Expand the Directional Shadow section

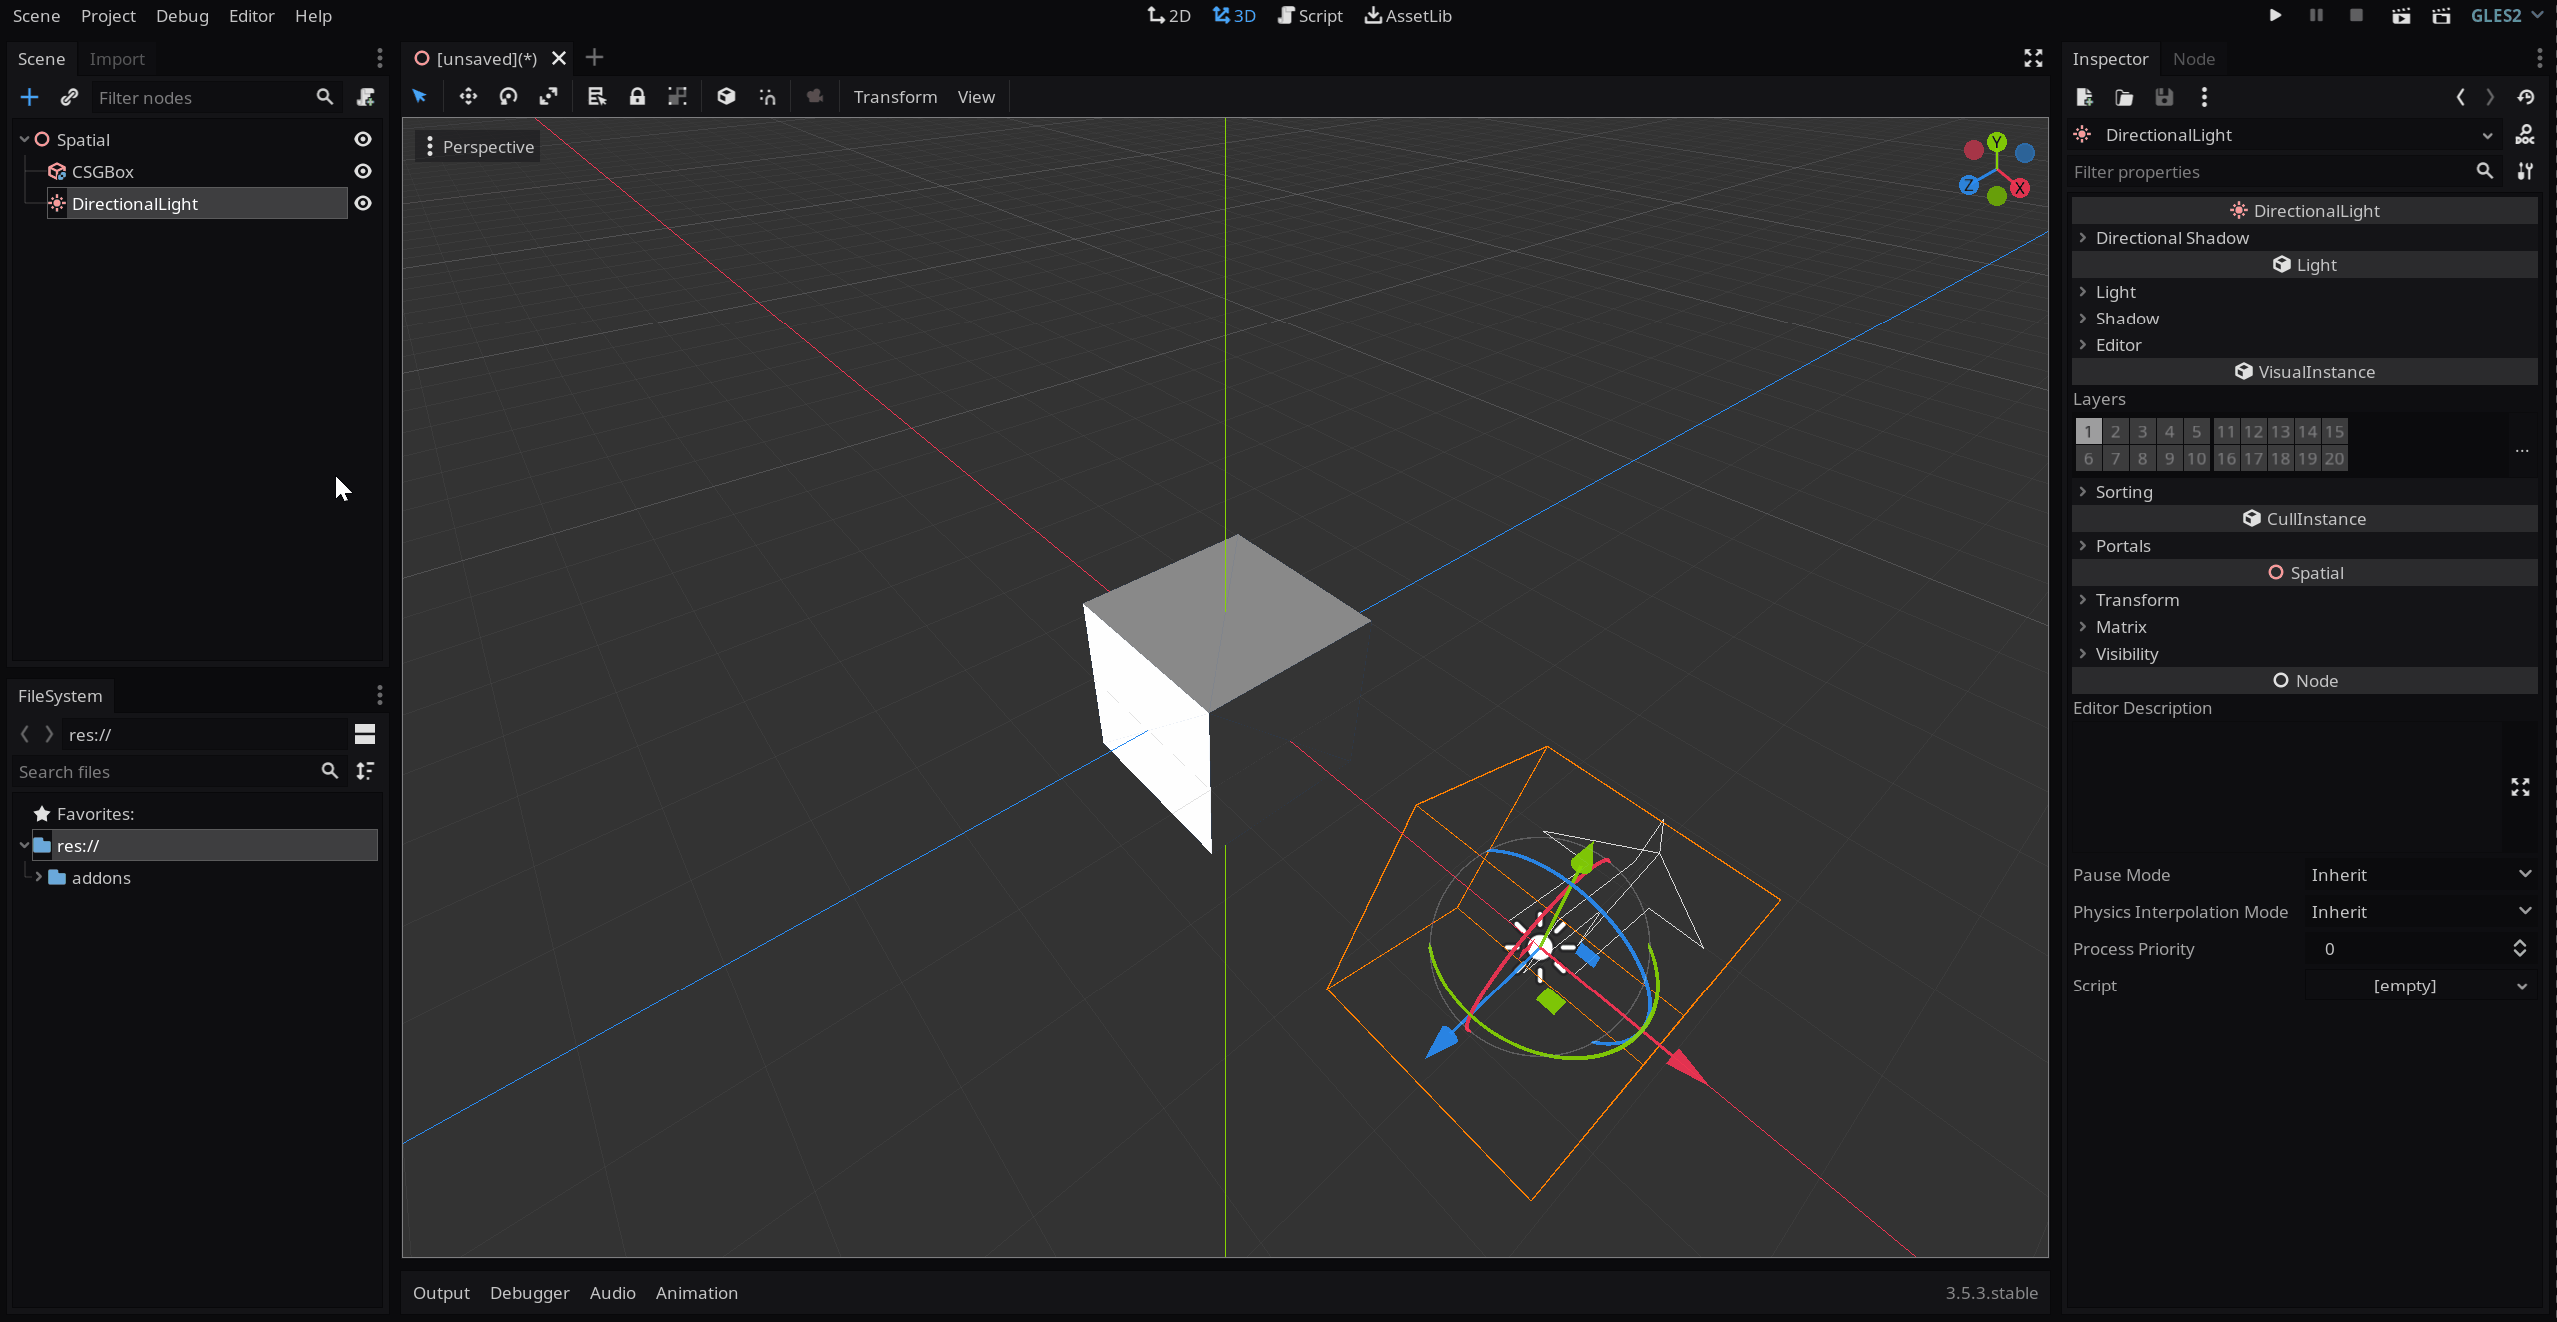coord(2172,238)
